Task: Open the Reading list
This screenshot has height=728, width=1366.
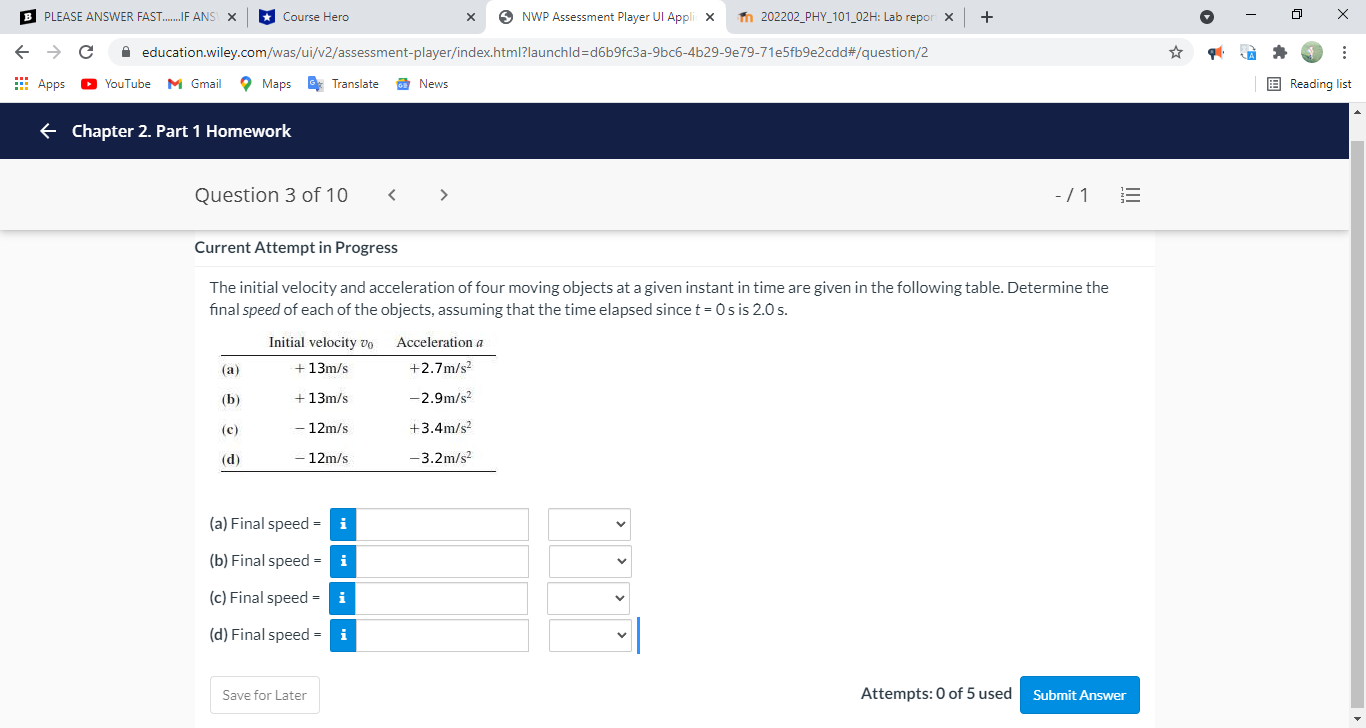Action: 1309,84
